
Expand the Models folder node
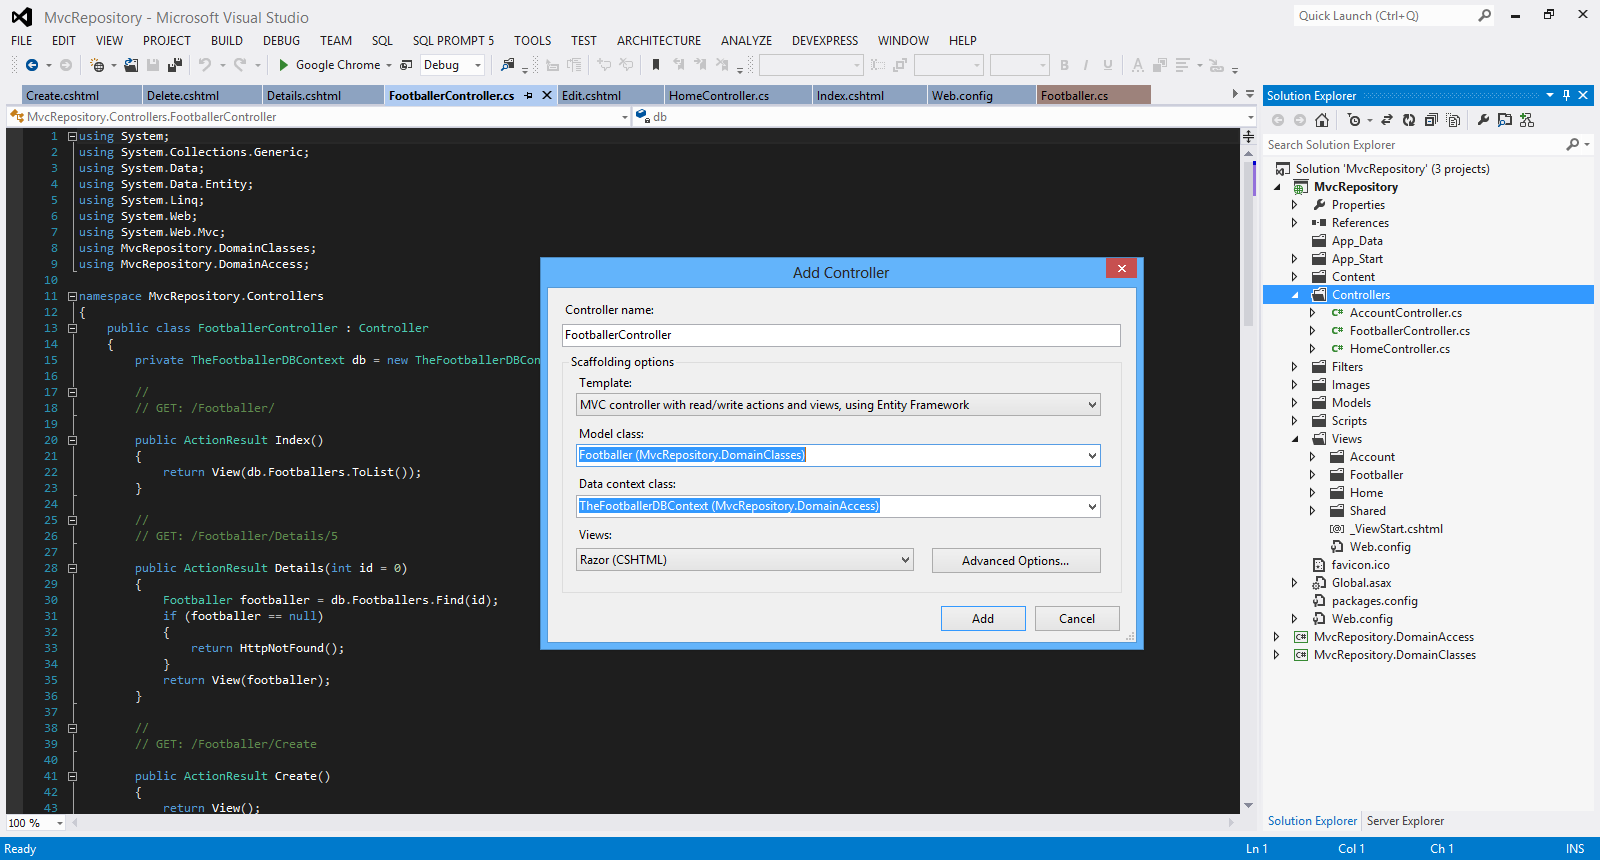pos(1294,403)
